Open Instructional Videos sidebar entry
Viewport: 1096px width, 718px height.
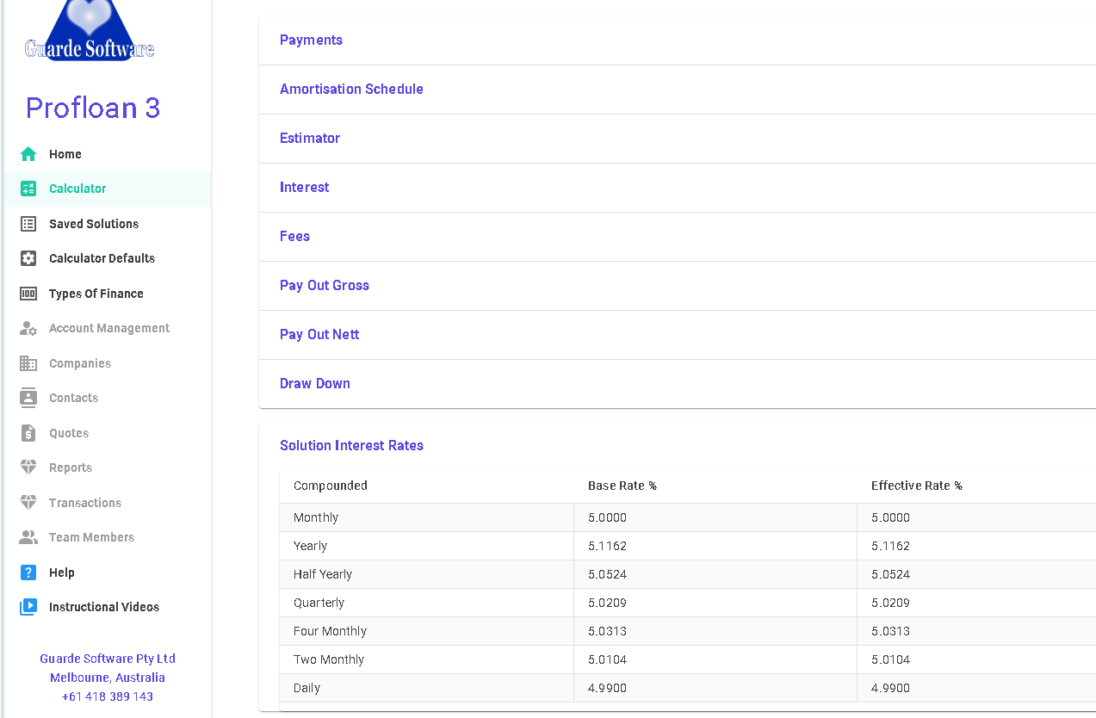pyautogui.click(x=104, y=607)
